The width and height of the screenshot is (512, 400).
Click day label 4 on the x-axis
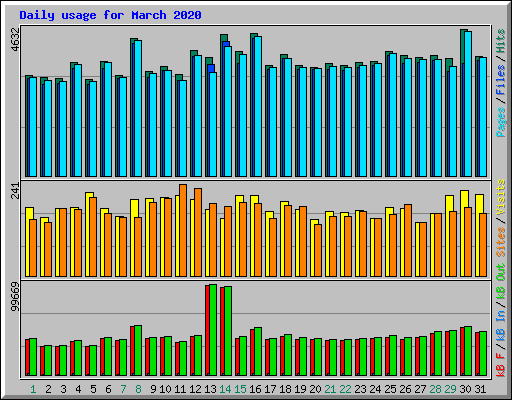pyautogui.click(x=78, y=389)
